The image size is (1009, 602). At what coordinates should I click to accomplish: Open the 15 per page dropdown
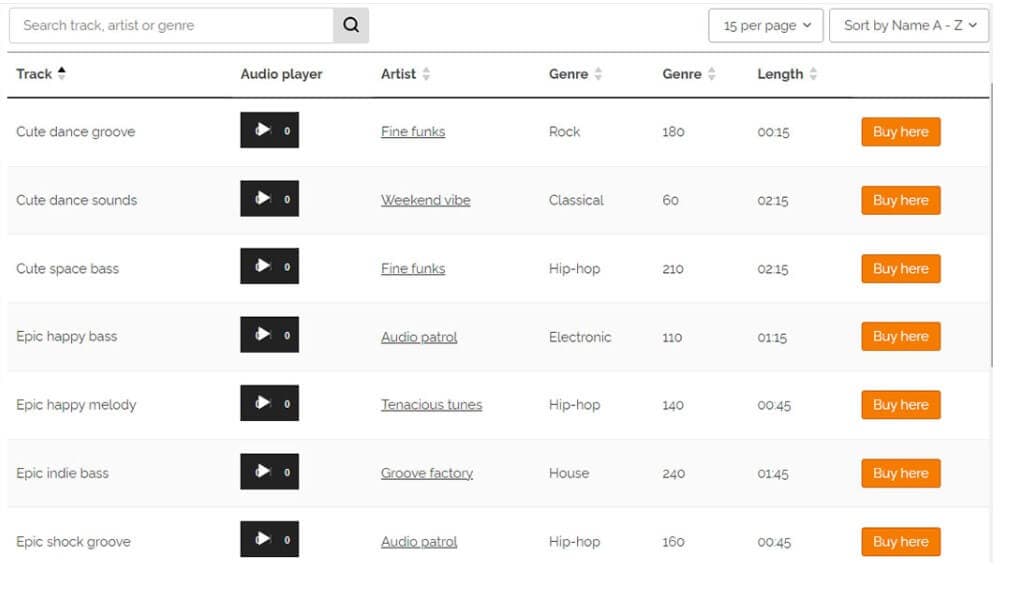pyautogui.click(x=766, y=26)
